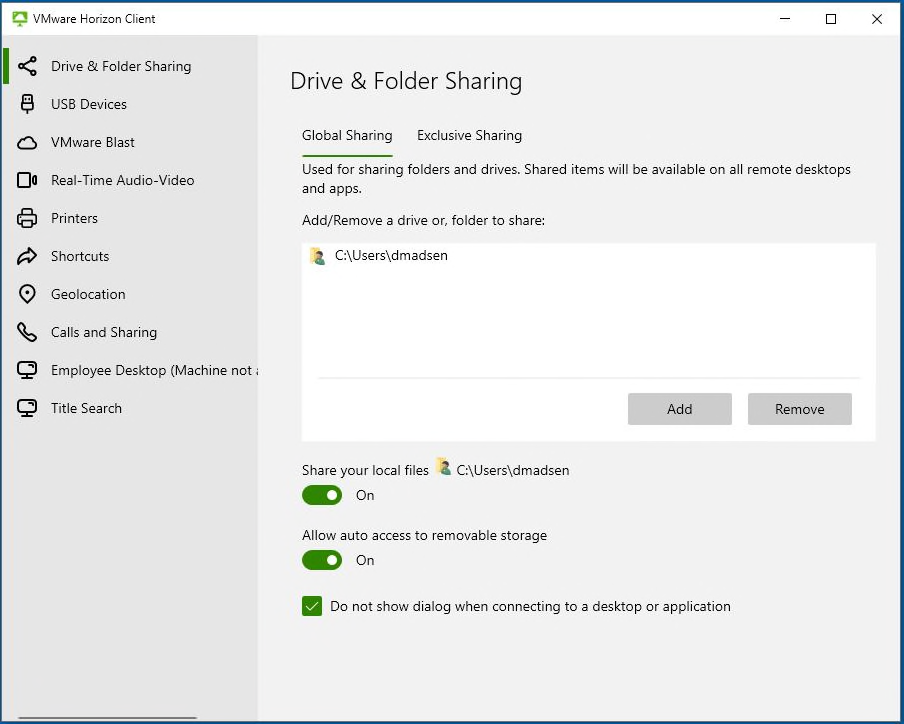Open VMware Blast settings
Viewport: 904px width, 724px height.
(130, 142)
